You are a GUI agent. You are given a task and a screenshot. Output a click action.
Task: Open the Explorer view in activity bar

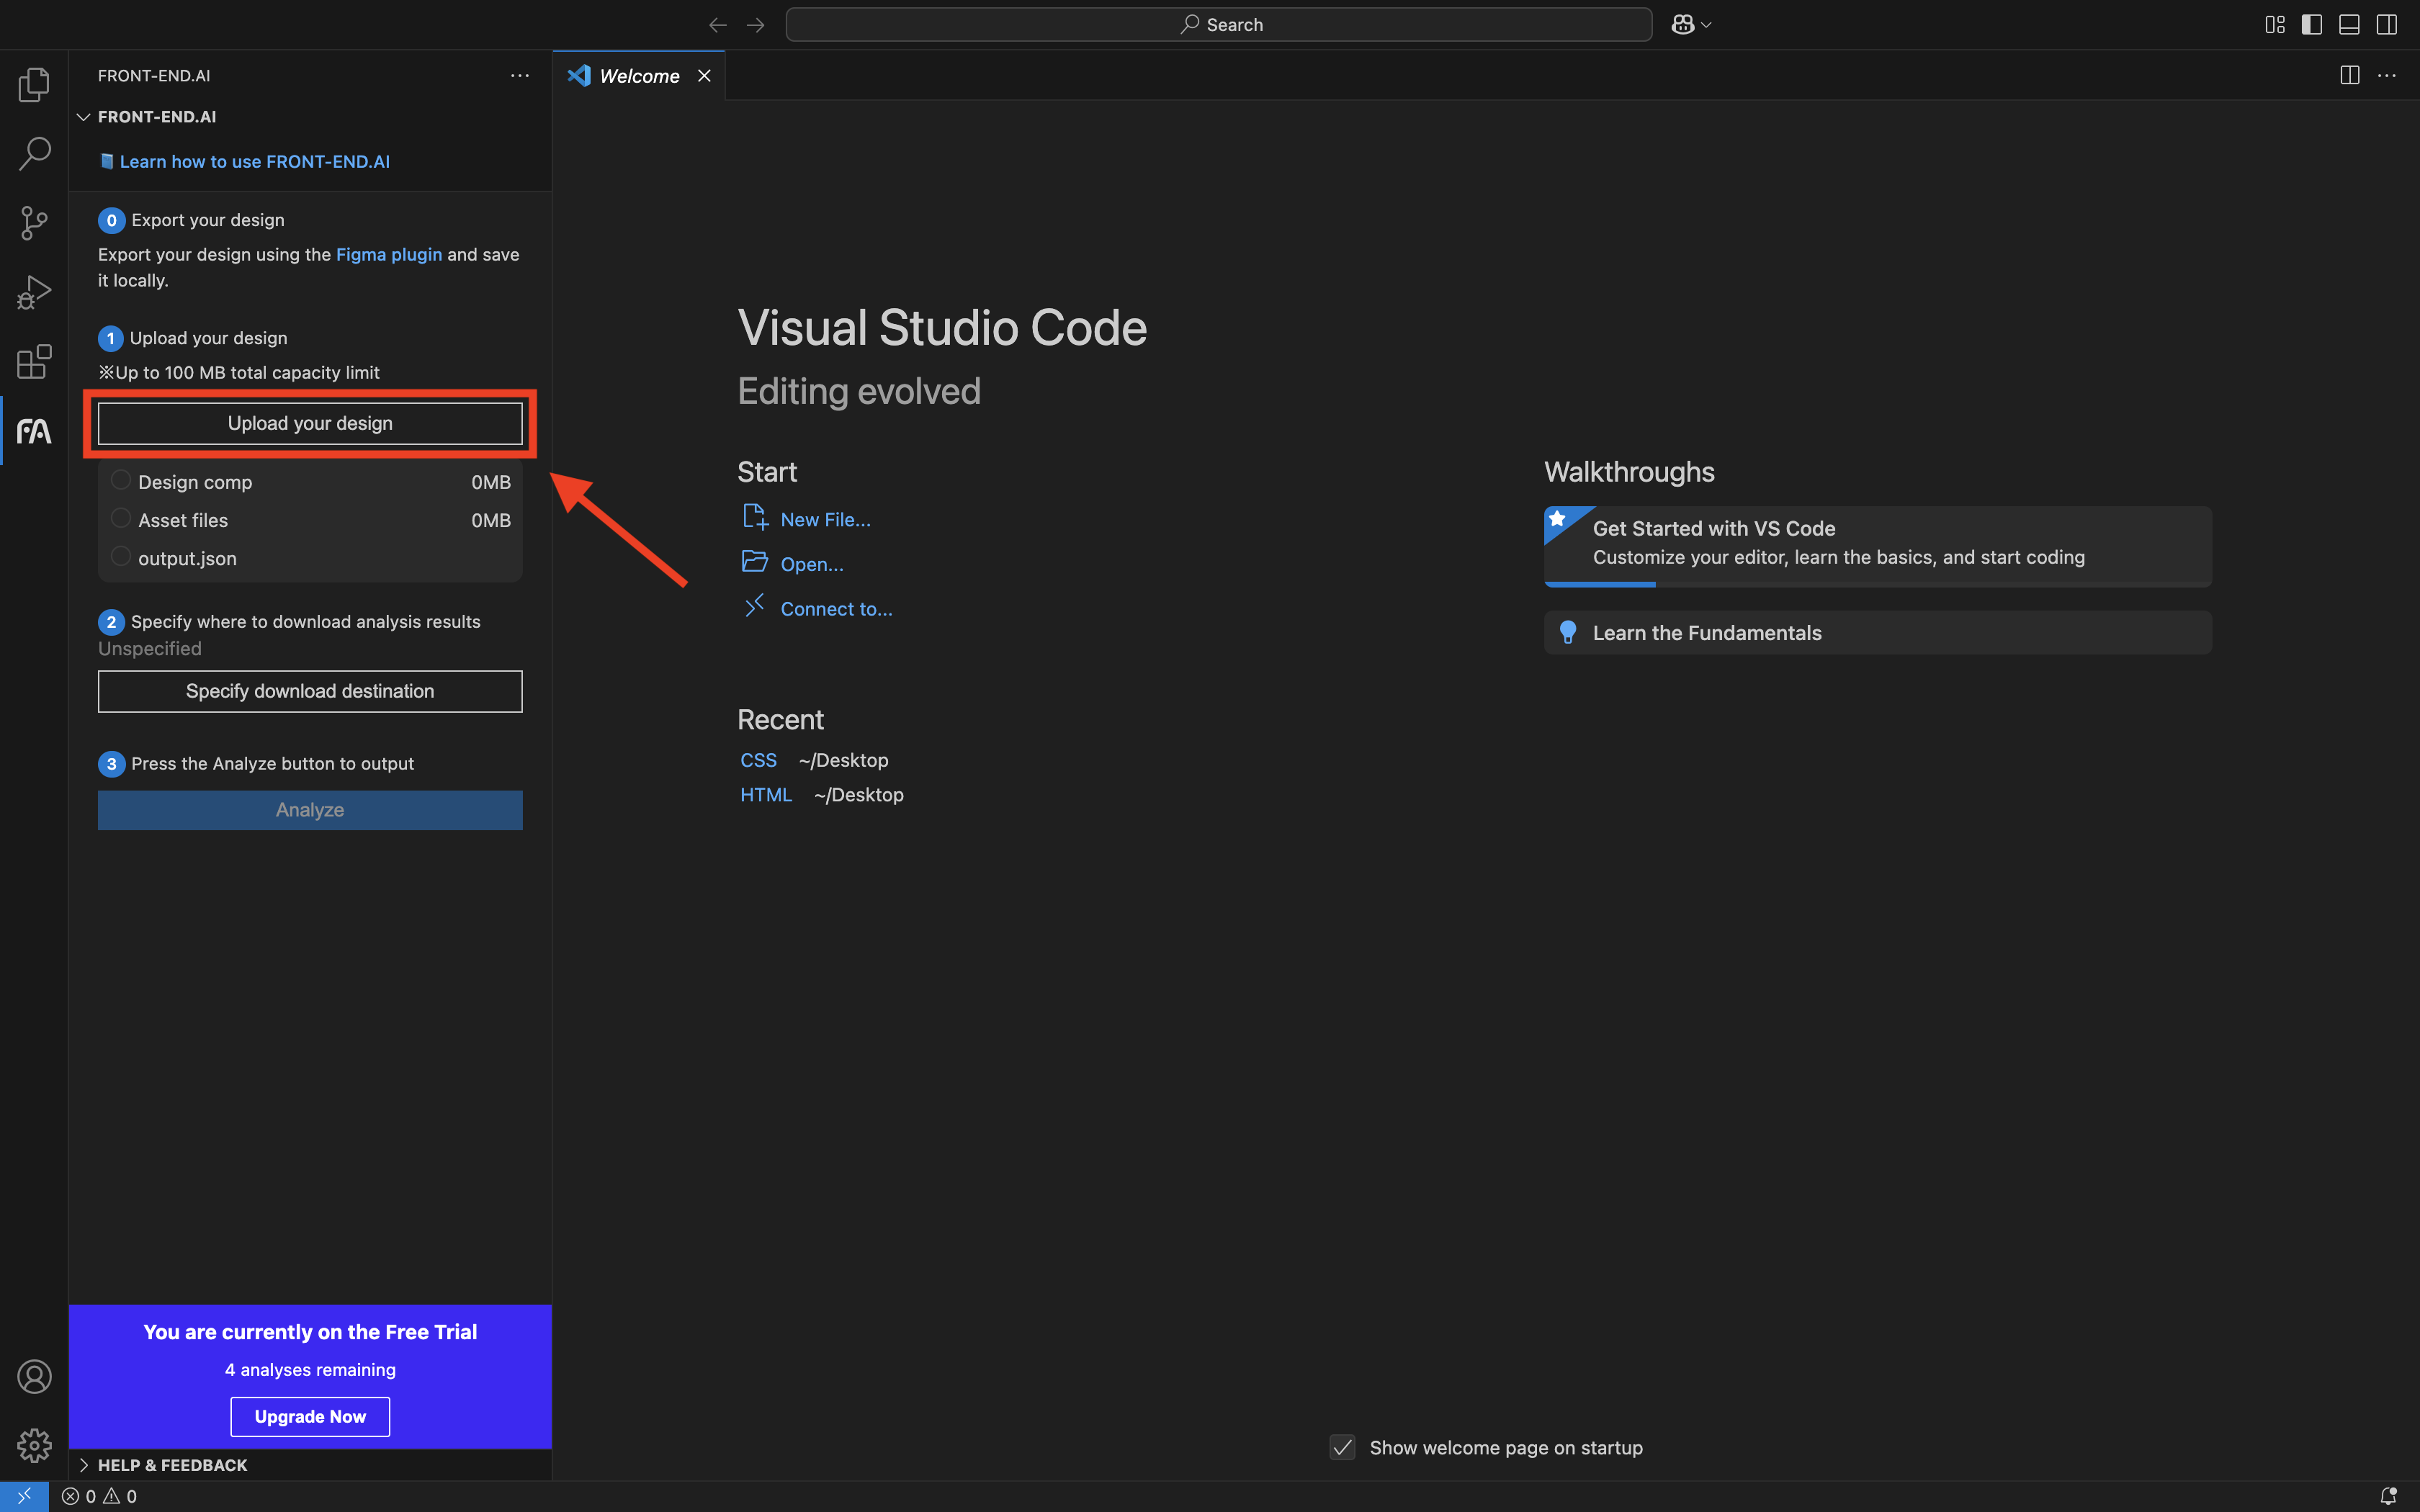coord(34,84)
